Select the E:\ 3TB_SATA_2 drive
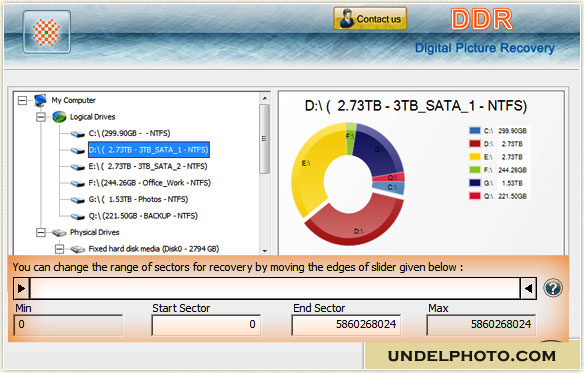The width and height of the screenshot is (584, 373). coord(148,166)
